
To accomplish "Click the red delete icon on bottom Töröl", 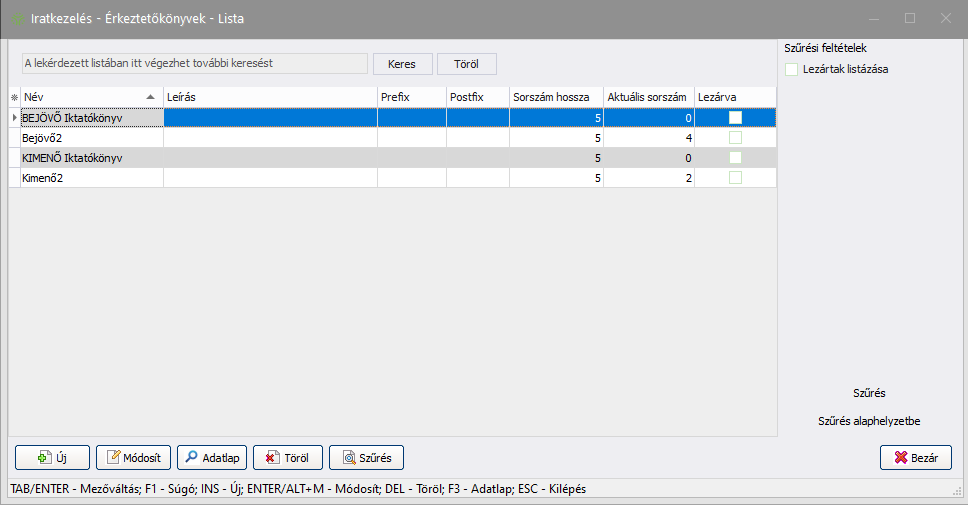I will [270, 458].
